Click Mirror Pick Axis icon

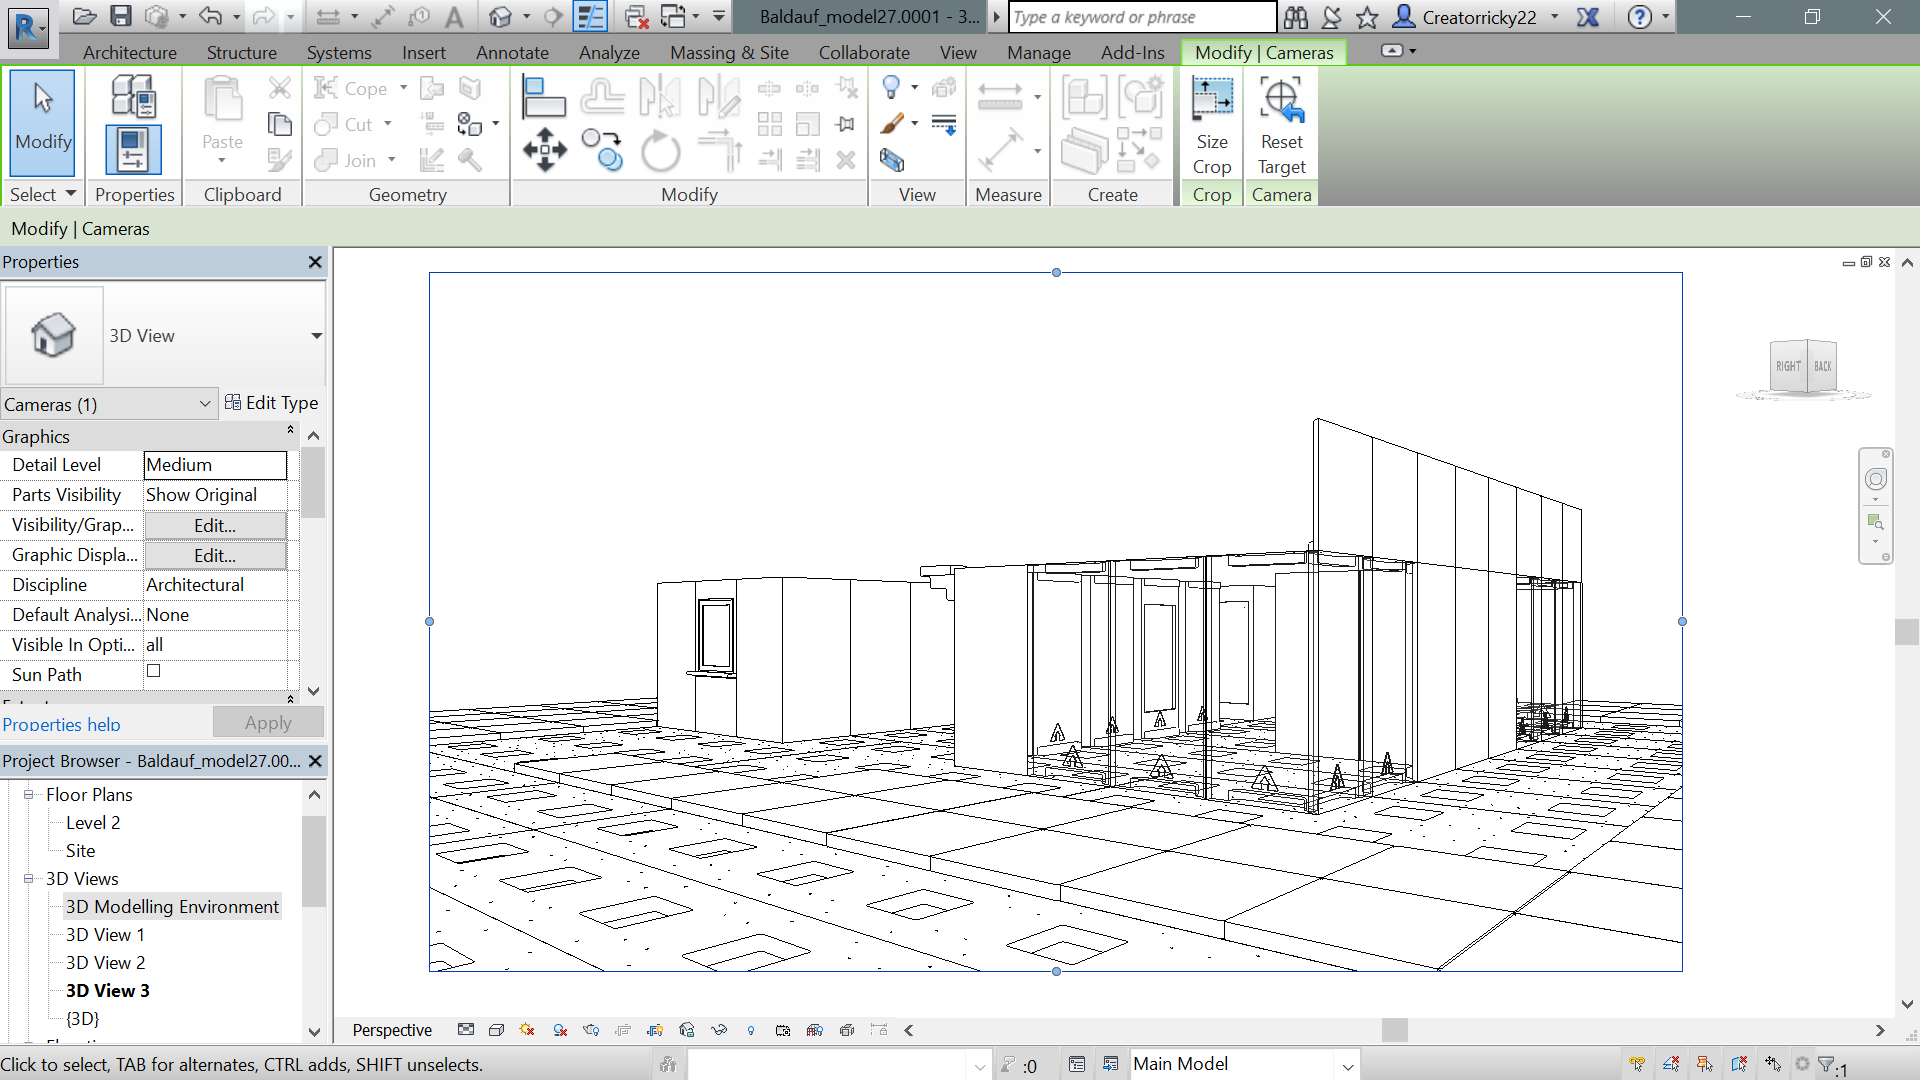click(x=660, y=96)
